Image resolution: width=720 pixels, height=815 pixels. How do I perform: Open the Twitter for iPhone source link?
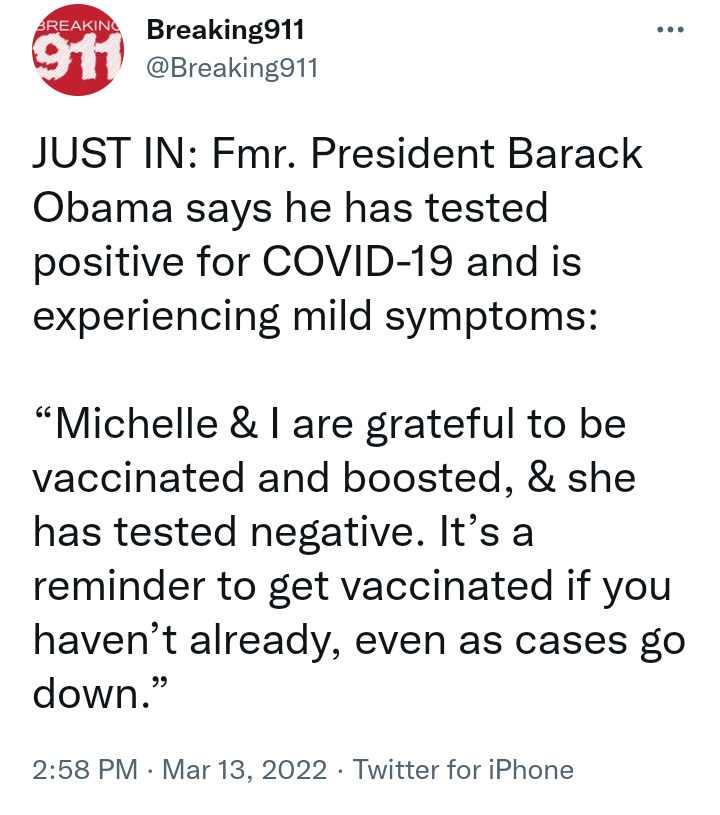(x=463, y=770)
